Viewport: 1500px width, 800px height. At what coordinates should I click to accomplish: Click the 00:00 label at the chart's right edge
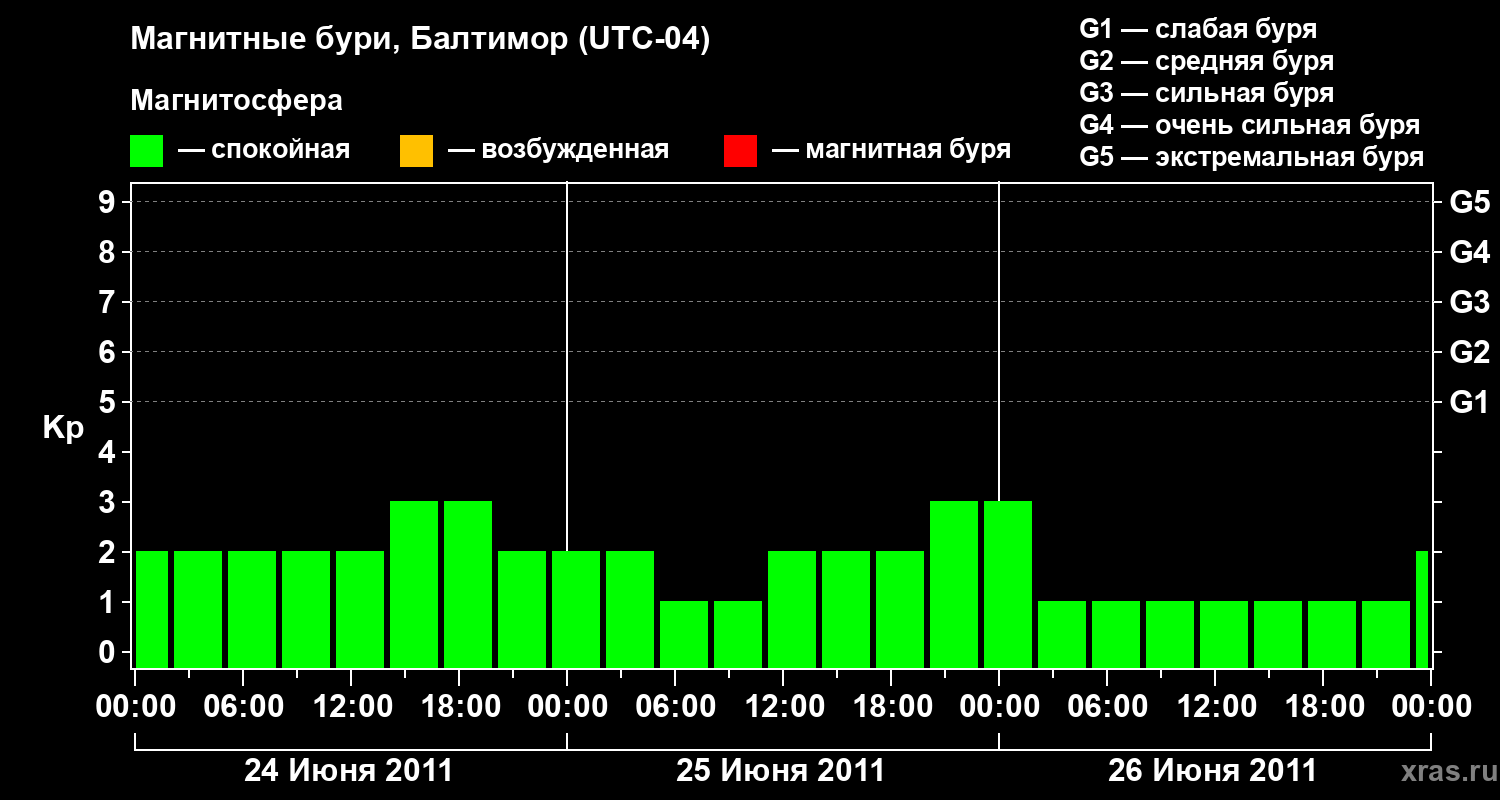click(x=1431, y=707)
